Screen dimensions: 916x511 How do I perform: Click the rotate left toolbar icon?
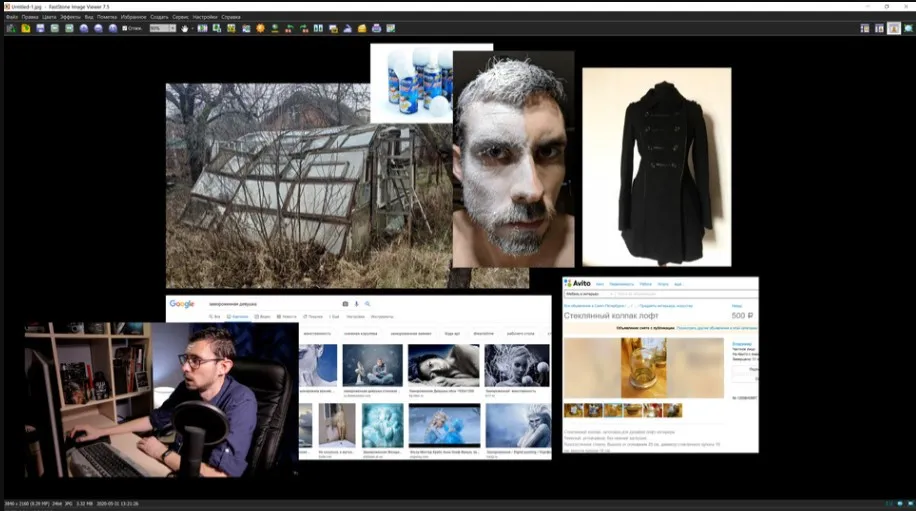pos(289,28)
